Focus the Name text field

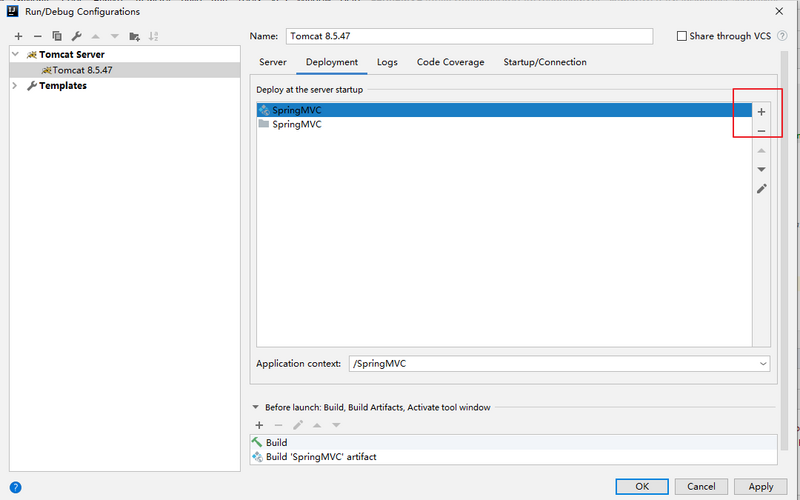(x=469, y=36)
